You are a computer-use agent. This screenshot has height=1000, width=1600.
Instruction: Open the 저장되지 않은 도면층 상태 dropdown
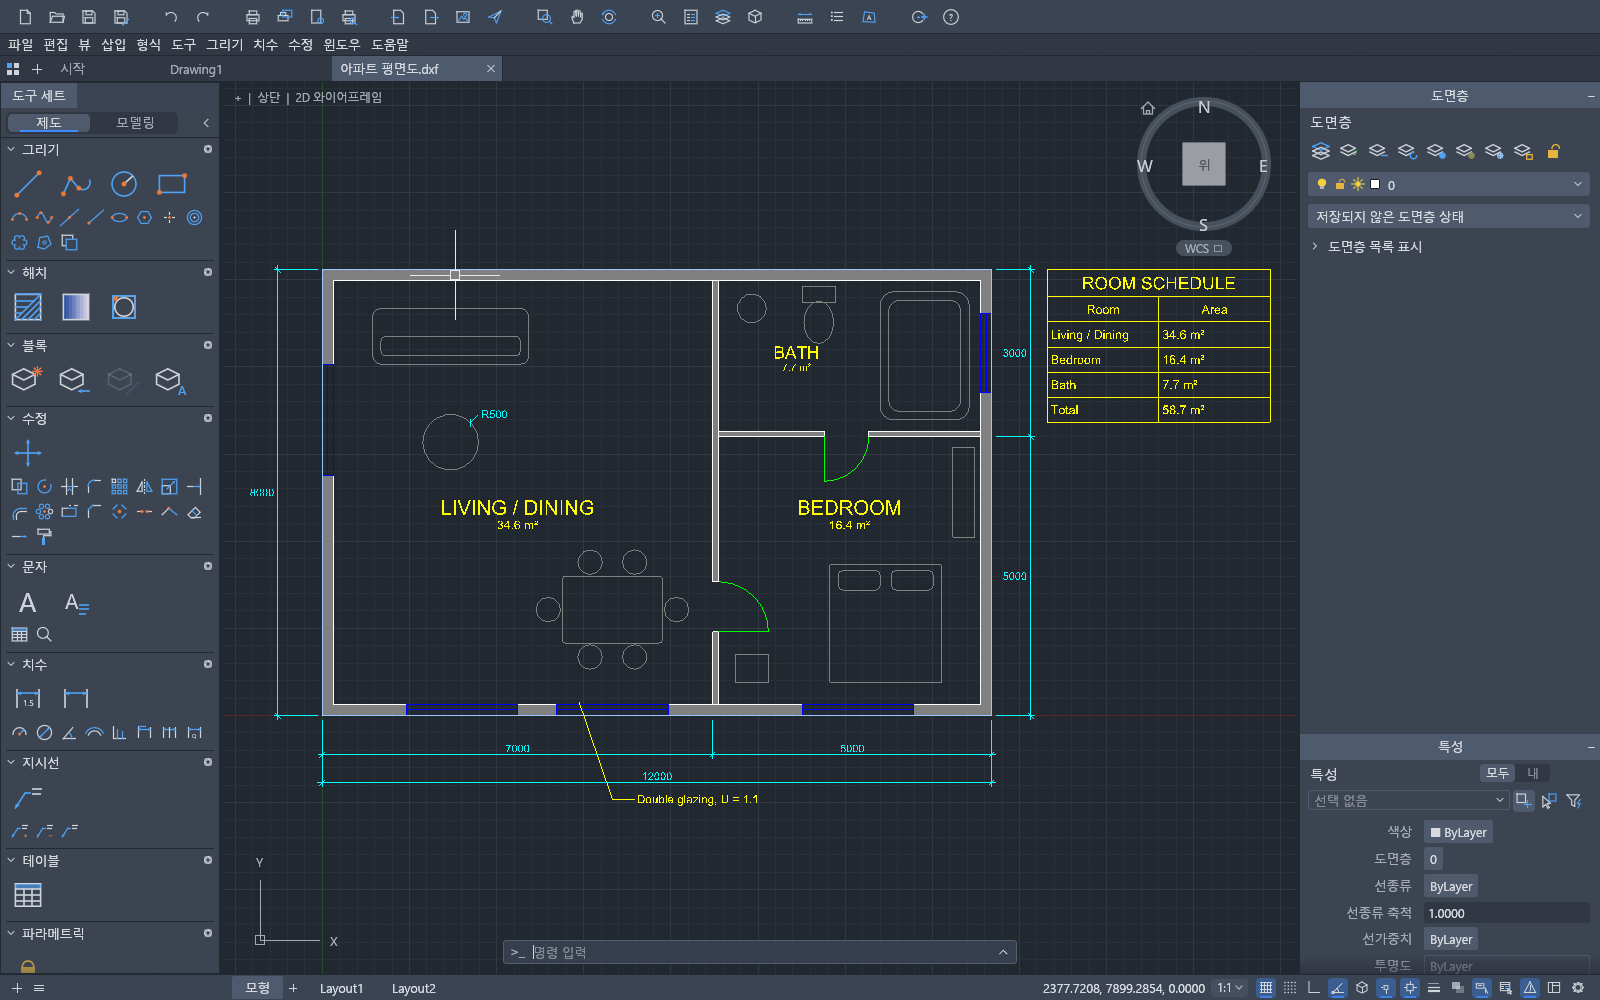point(1448,216)
